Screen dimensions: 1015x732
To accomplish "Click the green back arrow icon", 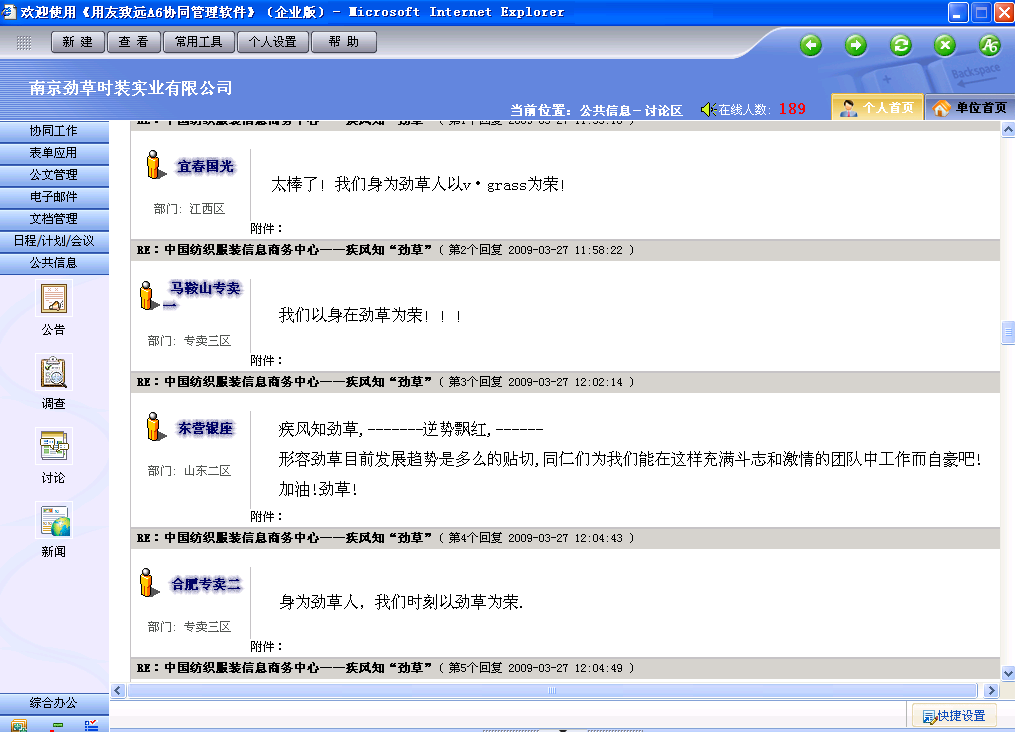I will (811, 45).
